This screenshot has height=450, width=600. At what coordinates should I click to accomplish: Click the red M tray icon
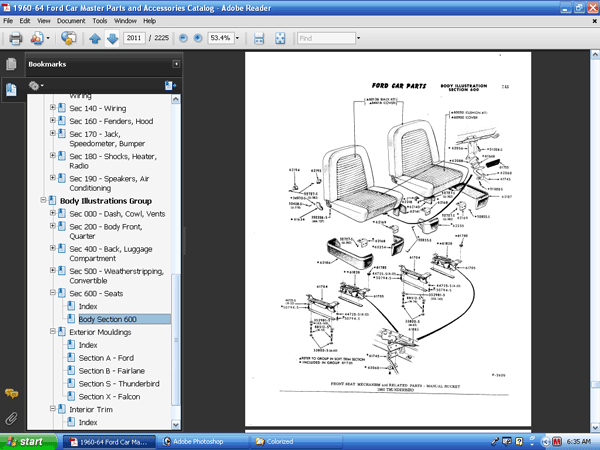557,442
